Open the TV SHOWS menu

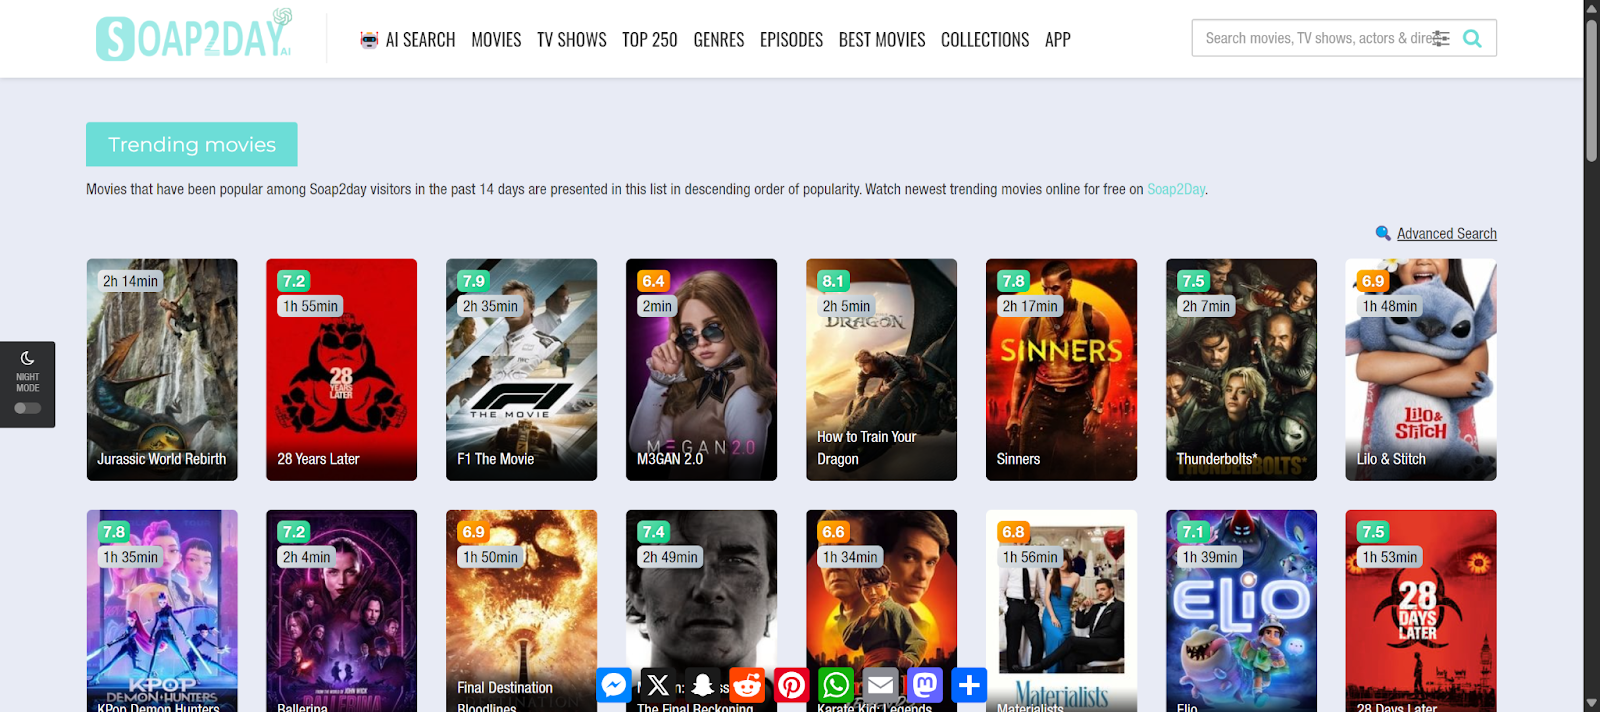click(572, 40)
